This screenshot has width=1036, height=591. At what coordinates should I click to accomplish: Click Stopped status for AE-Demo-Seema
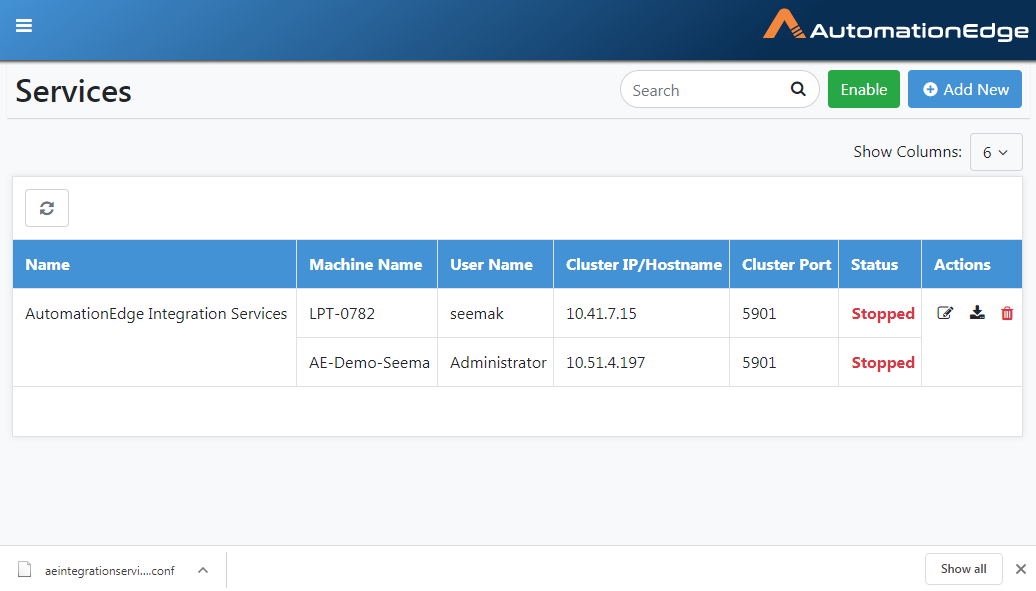pyautogui.click(x=883, y=362)
